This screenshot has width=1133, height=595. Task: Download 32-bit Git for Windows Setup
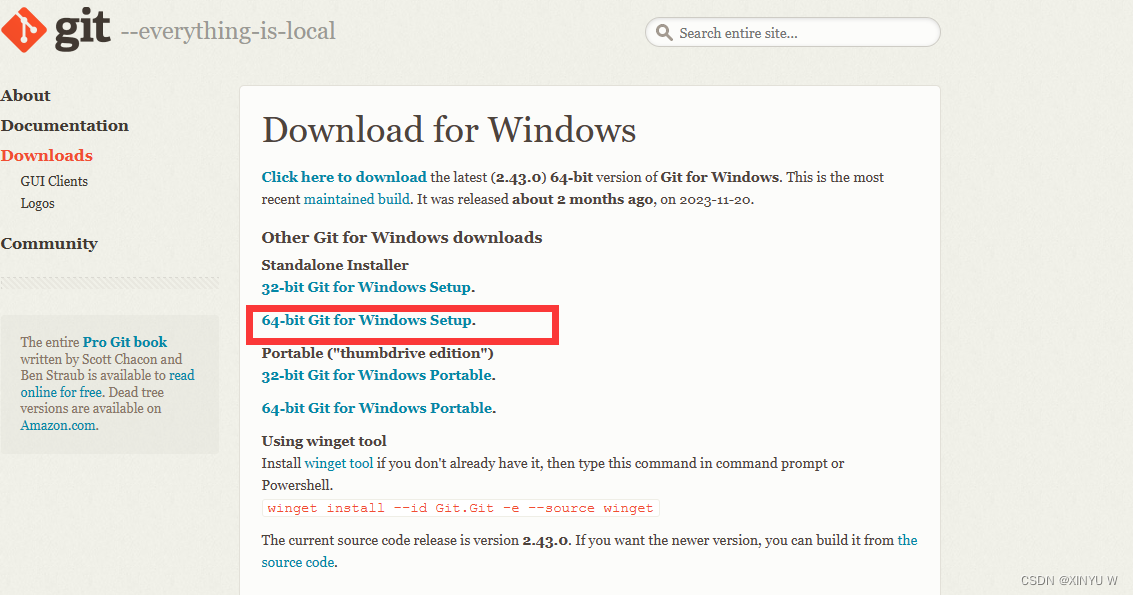[x=368, y=287]
